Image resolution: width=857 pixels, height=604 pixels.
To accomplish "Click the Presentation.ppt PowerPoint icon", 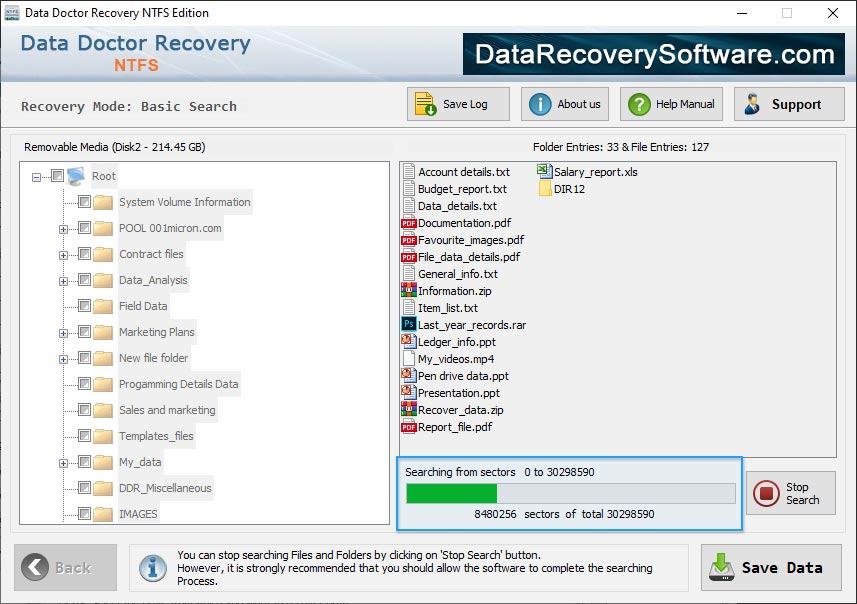I will pos(409,392).
